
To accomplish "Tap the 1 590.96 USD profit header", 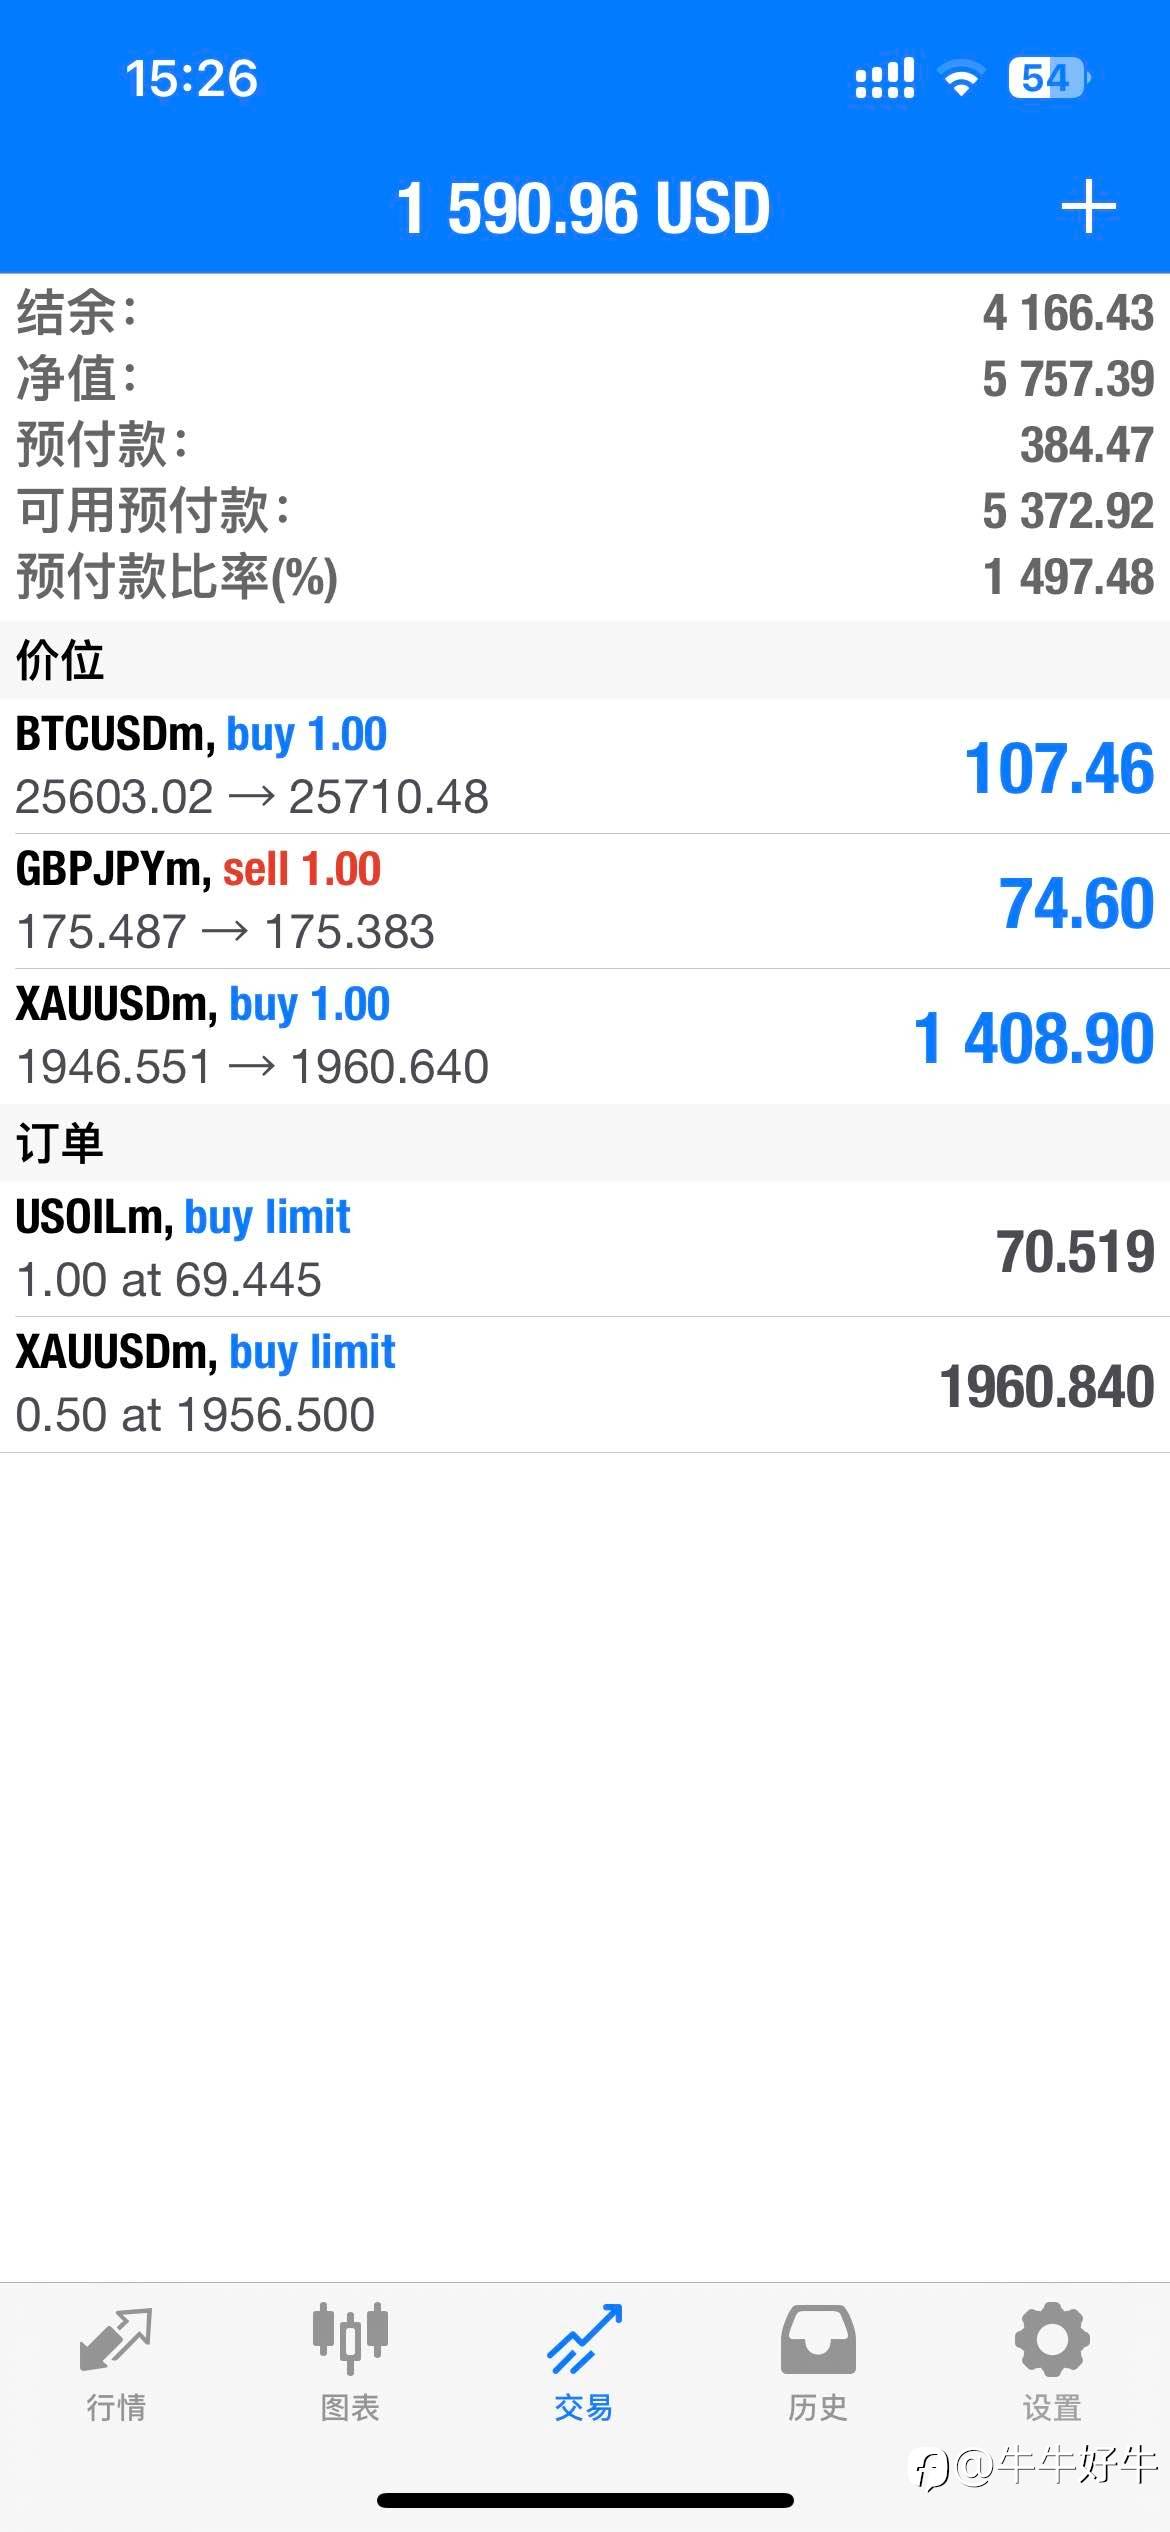I will 584,208.
